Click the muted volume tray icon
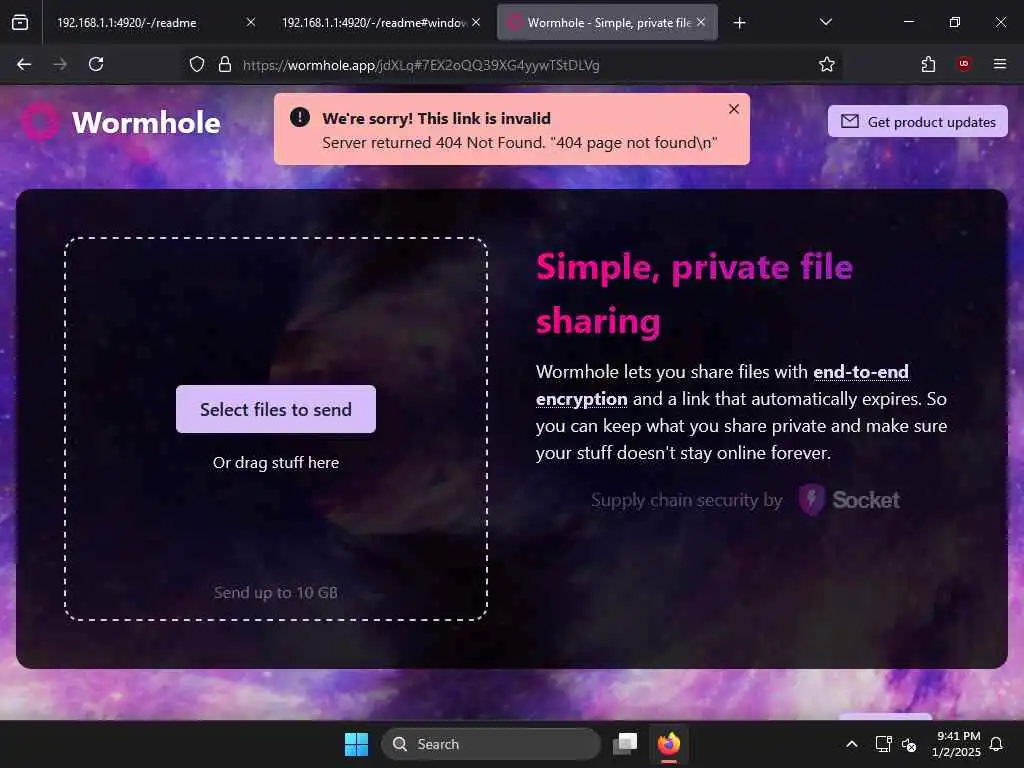This screenshot has height=768, width=1024. coord(908,744)
